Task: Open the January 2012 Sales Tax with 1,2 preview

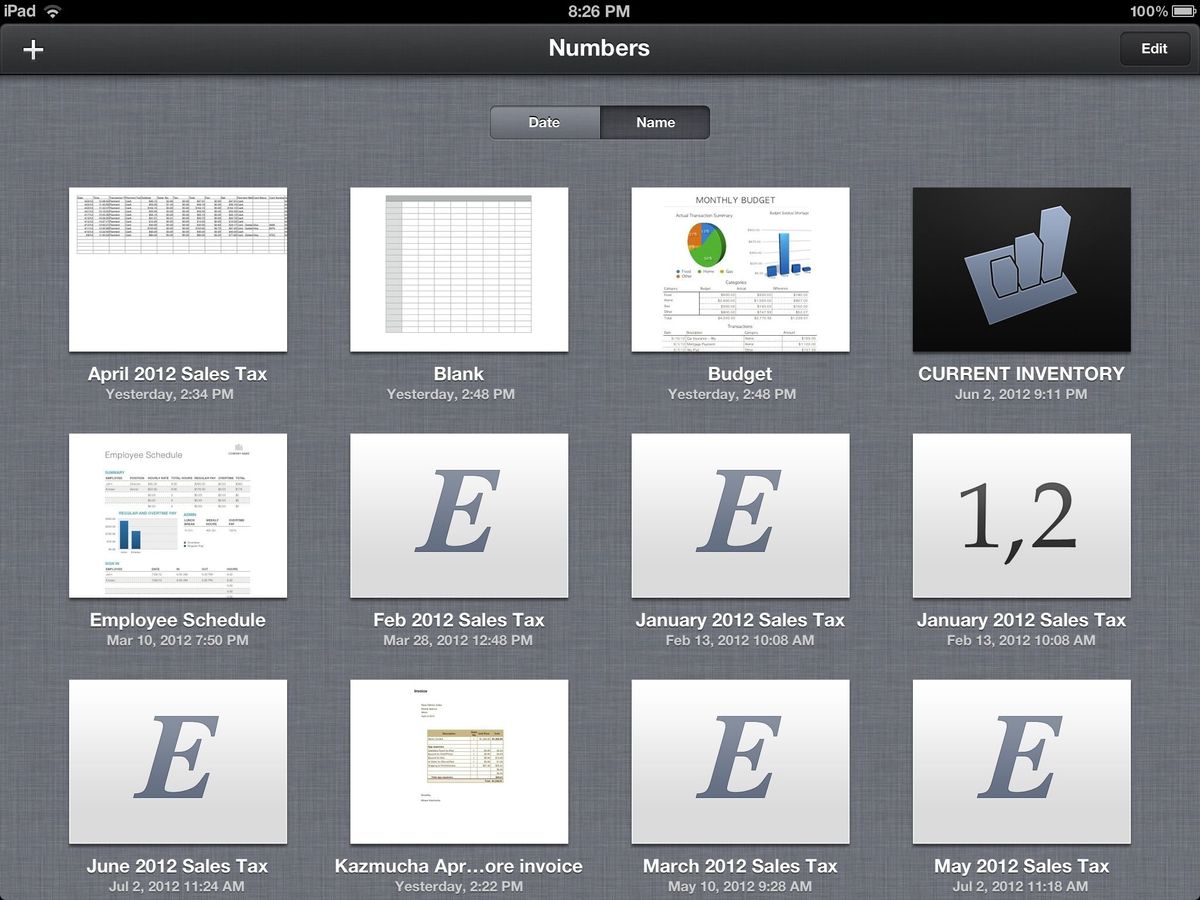Action: click(1021, 515)
